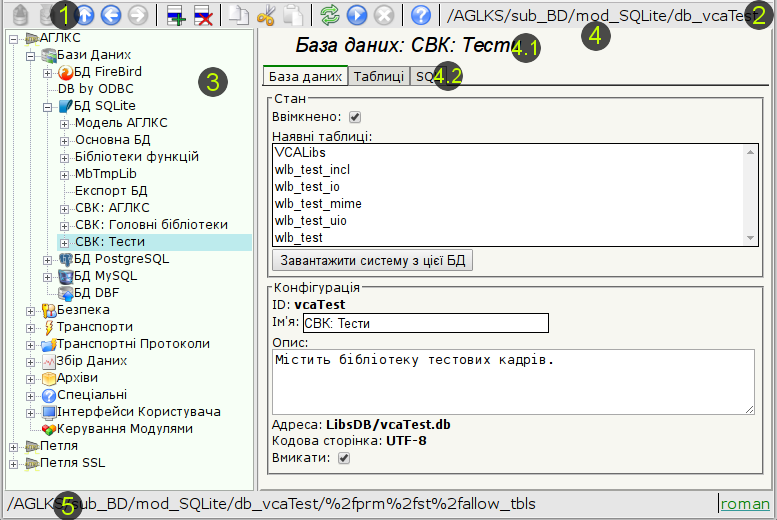Click Завантажити систему з цієї БД button
777x520 pixels.
372,261
